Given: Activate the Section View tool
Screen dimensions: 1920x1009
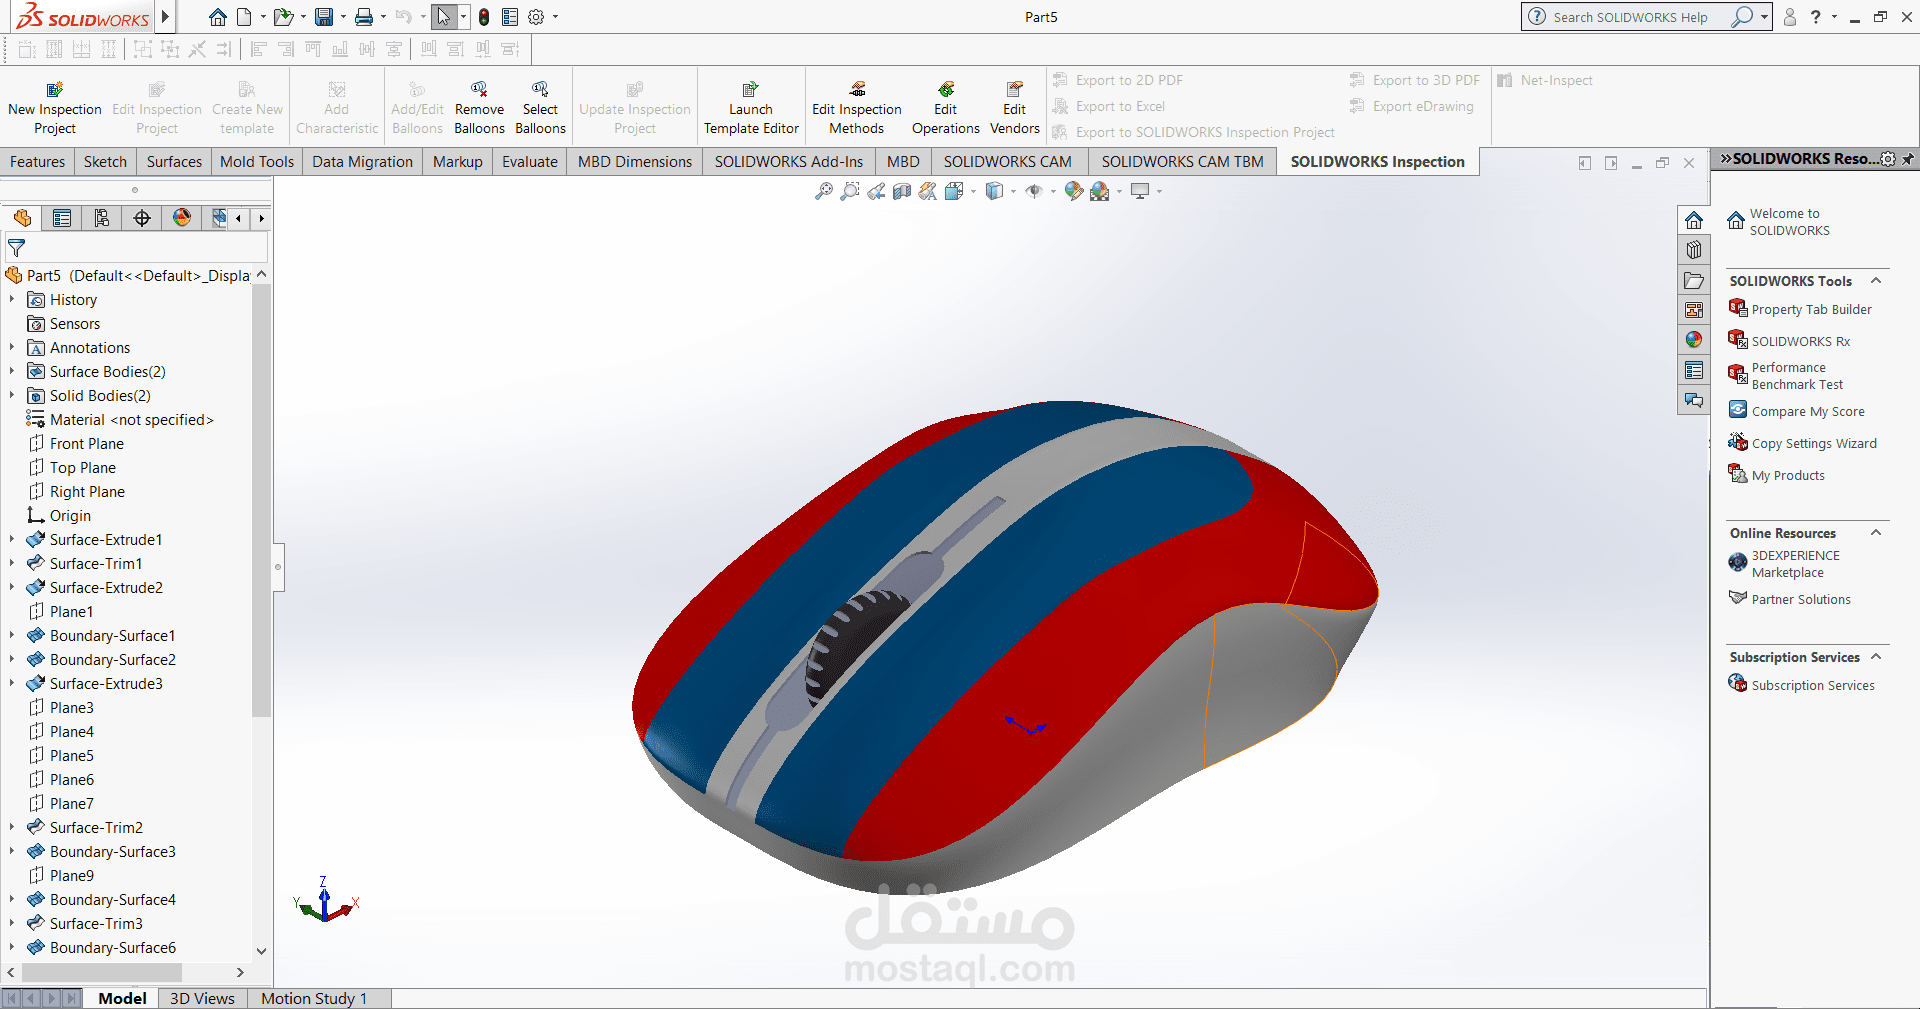Looking at the screenshot, I should coord(901,190).
